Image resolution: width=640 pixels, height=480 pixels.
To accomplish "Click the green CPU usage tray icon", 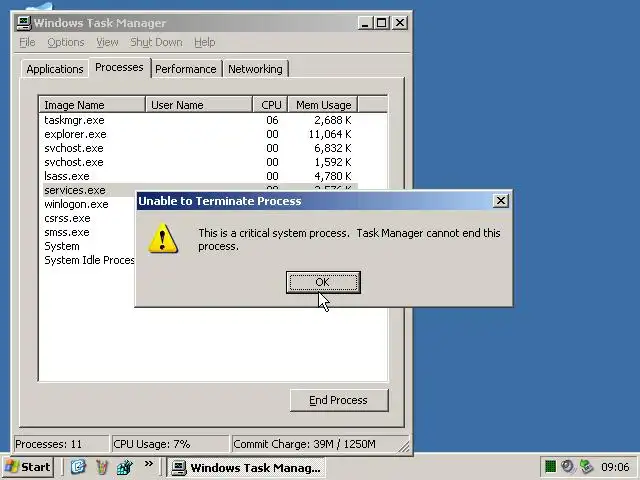I will 550,466.
